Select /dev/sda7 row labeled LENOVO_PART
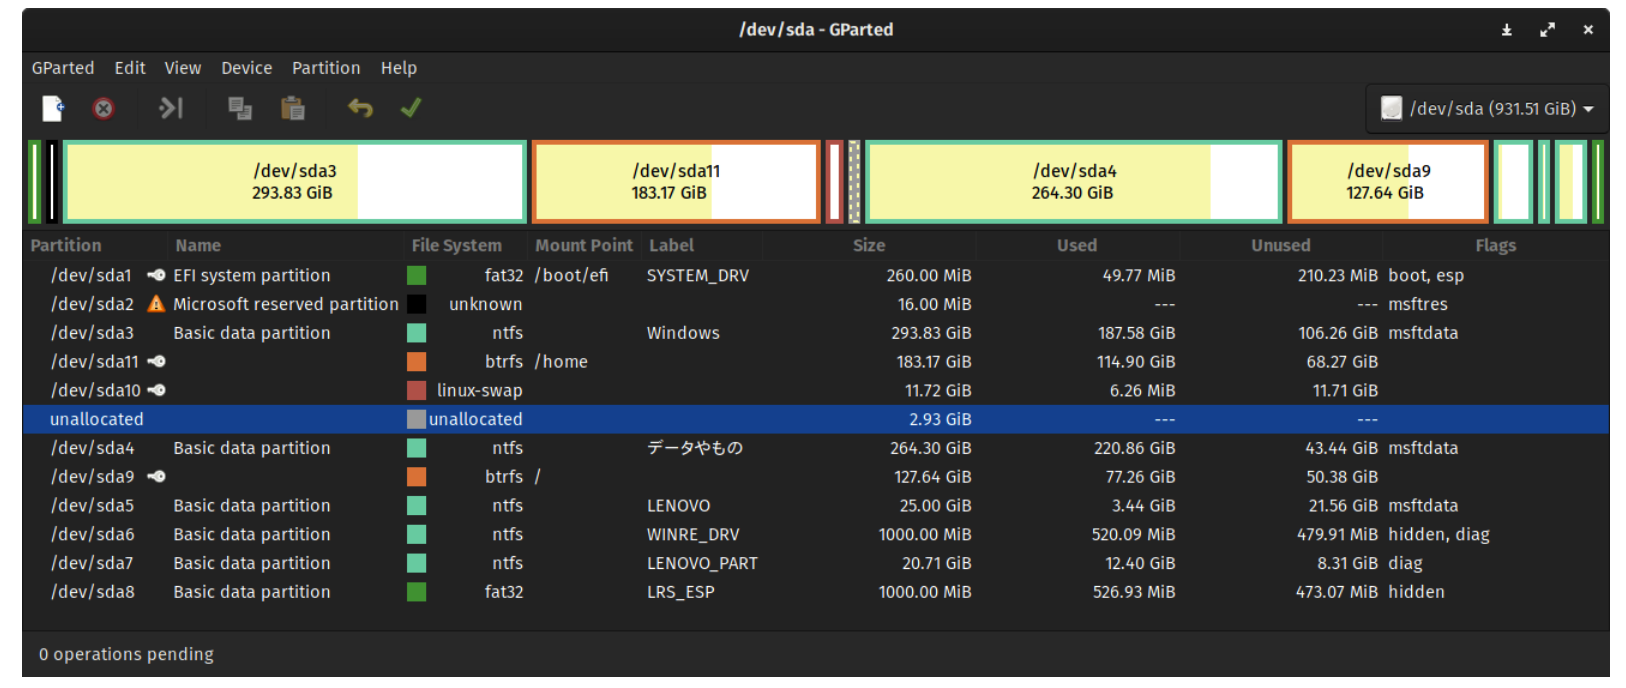The image size is (1626, 688). tap(816, 564)
